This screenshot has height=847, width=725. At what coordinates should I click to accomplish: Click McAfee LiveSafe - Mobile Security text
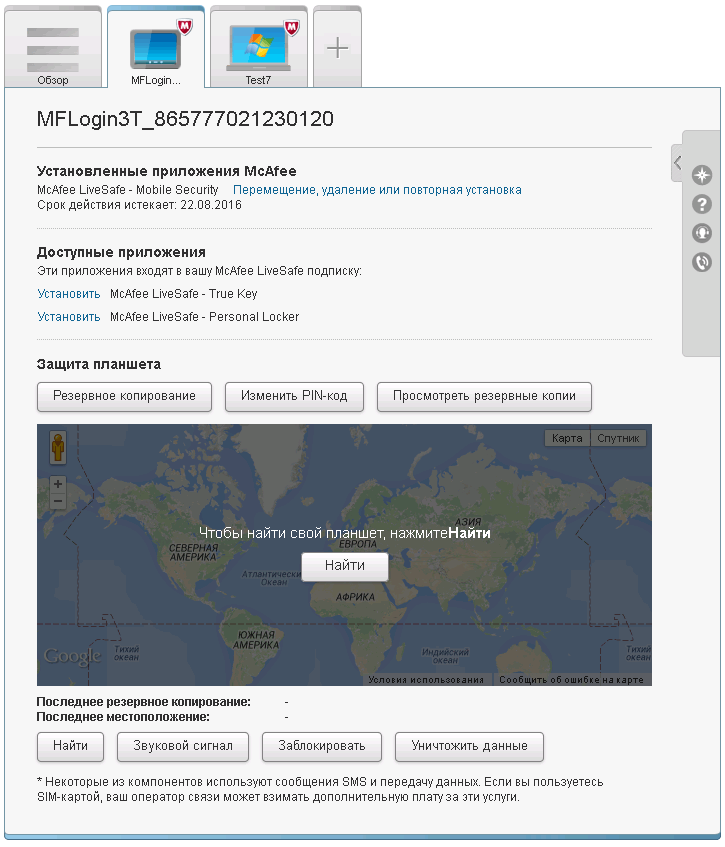point(128,190)
